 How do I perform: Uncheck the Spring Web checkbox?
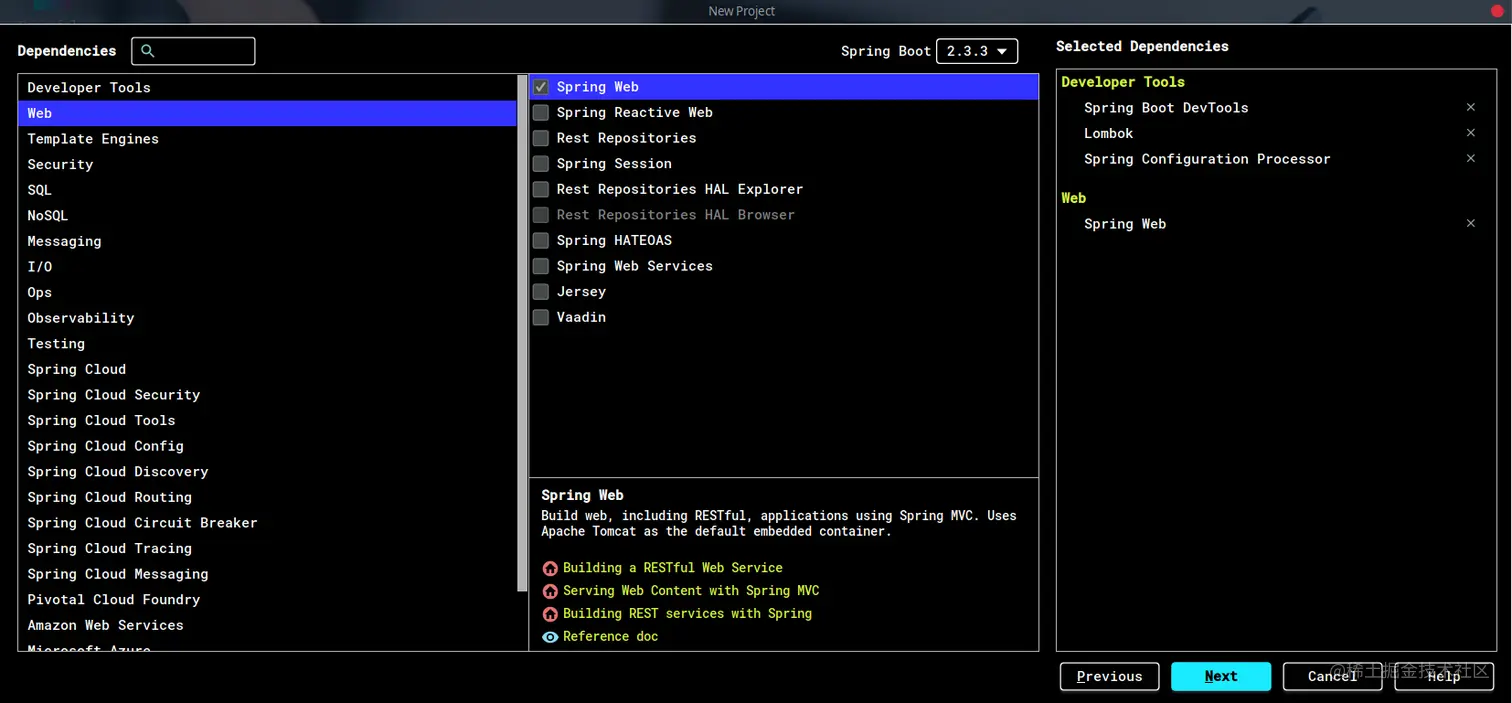click(541, 87)
